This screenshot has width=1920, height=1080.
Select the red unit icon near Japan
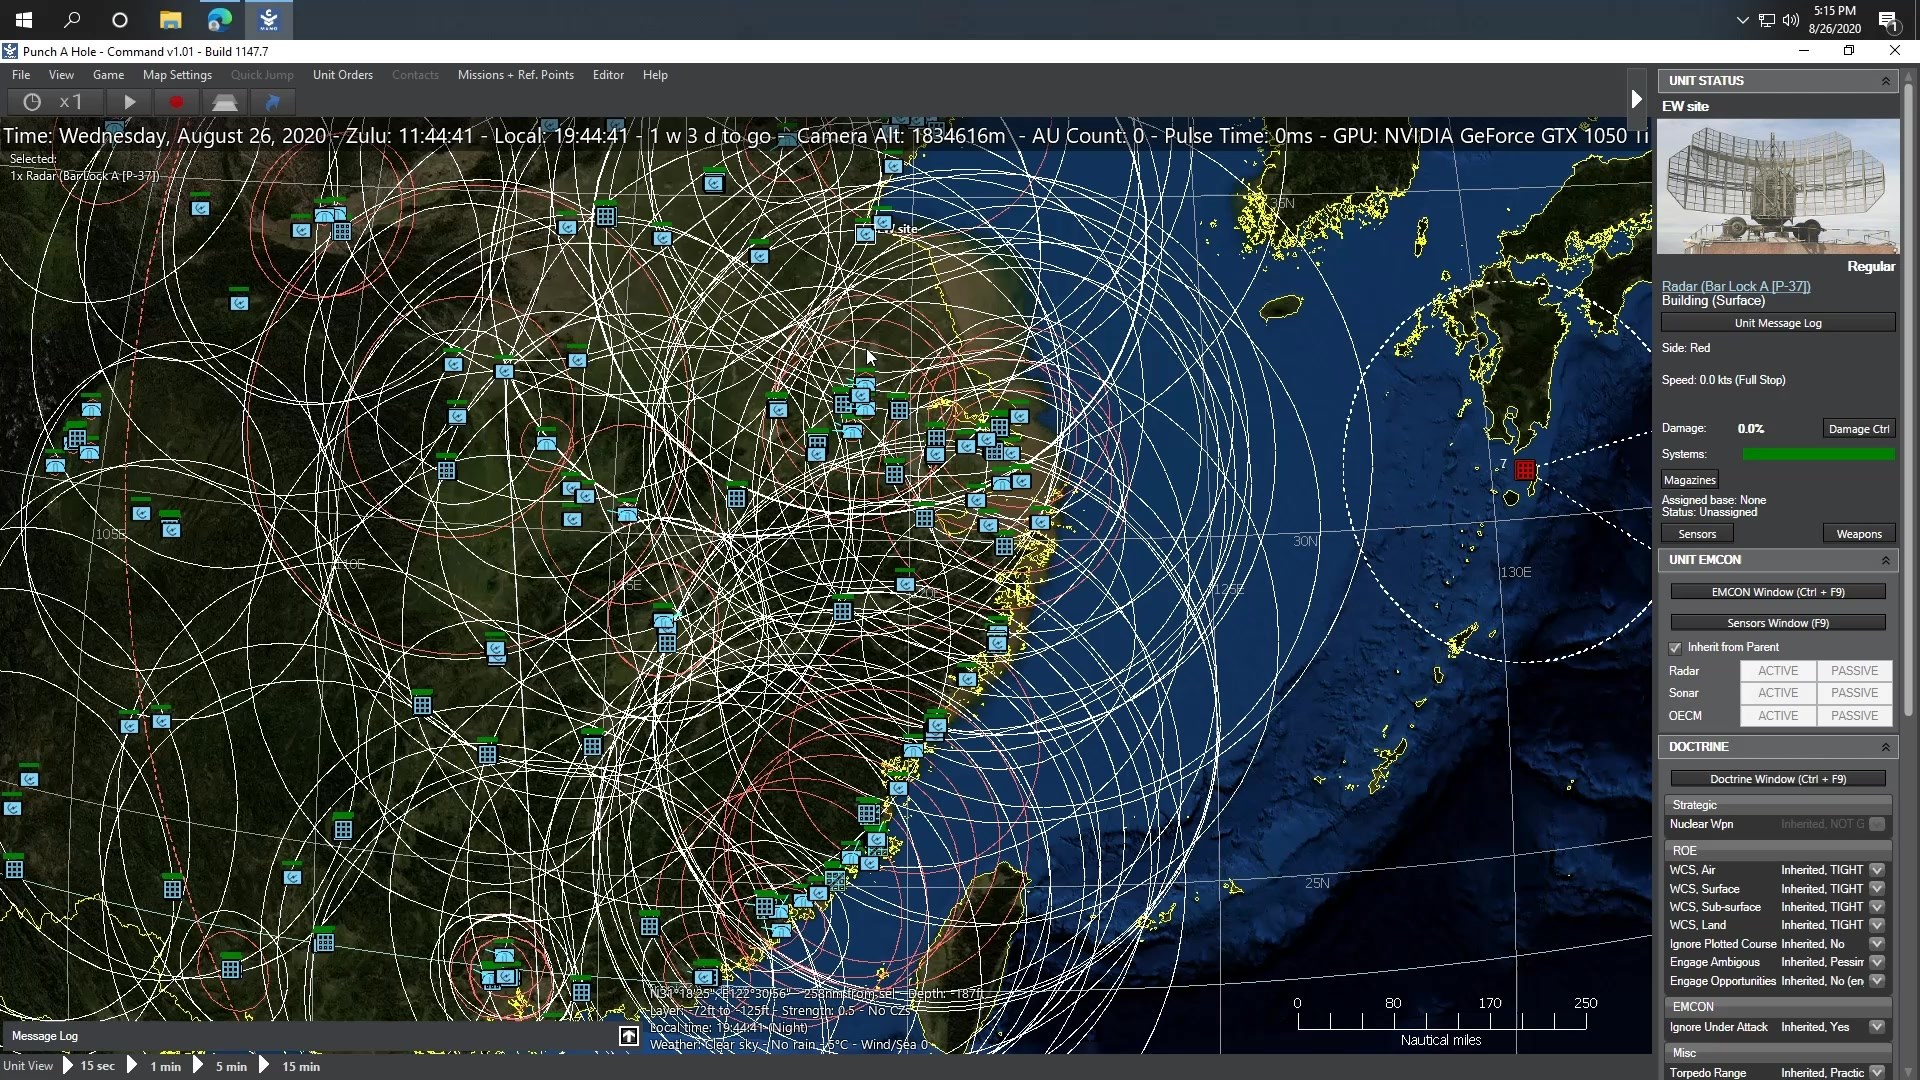[x=1525, y=470]
